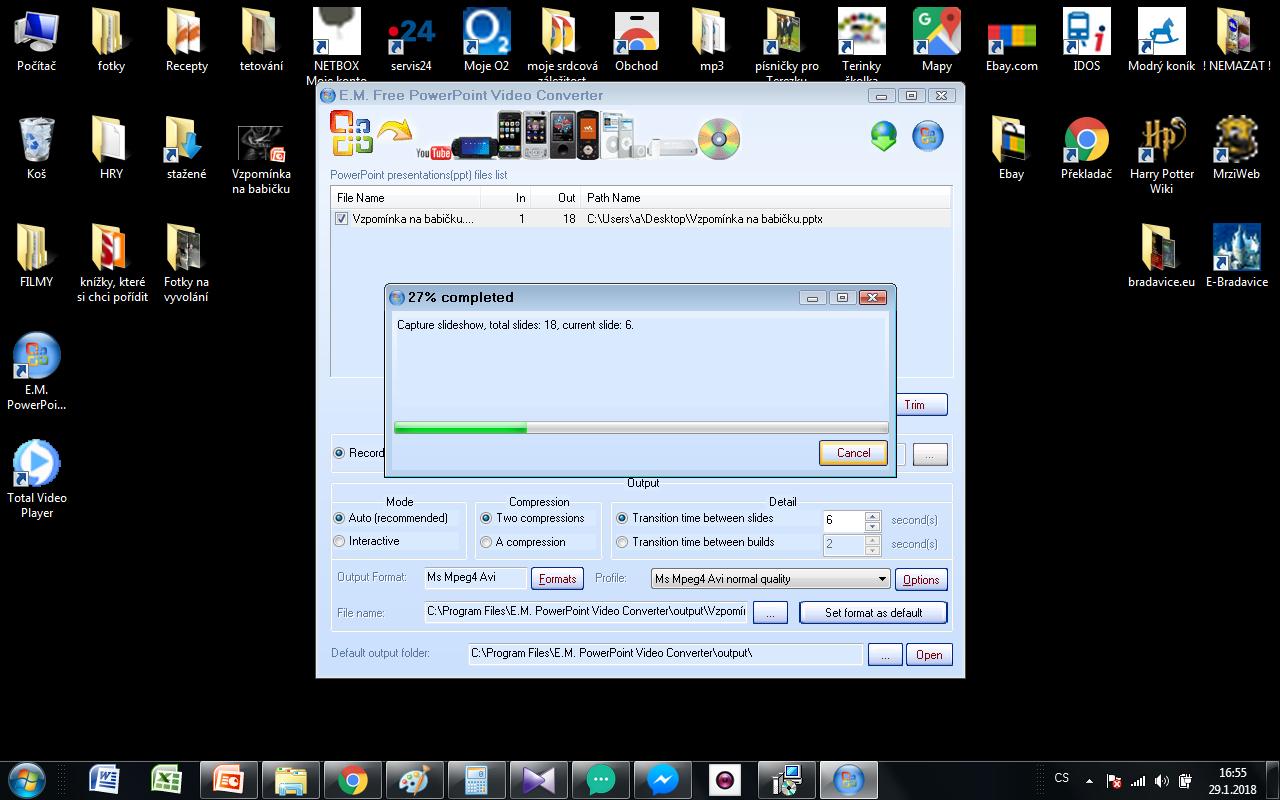Click the Set format as default button
1280x800 pixels.
point(873,613)
